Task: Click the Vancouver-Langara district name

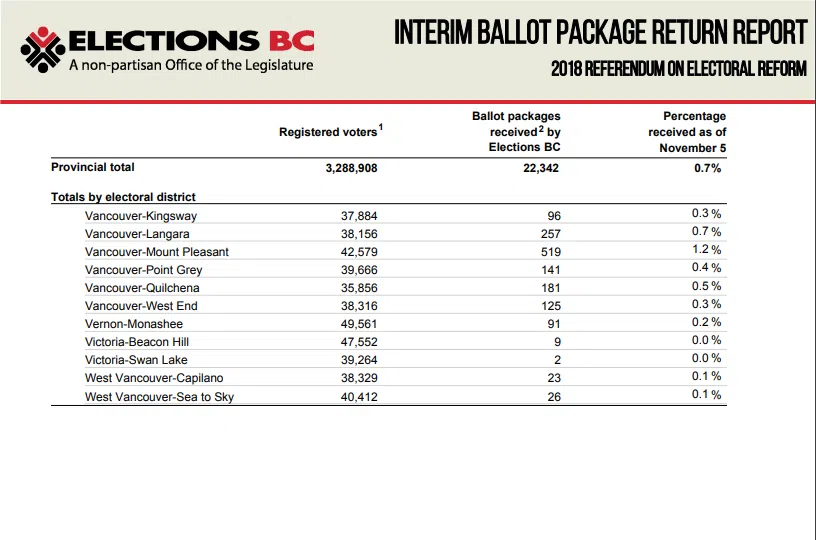Action: [137, 234]
